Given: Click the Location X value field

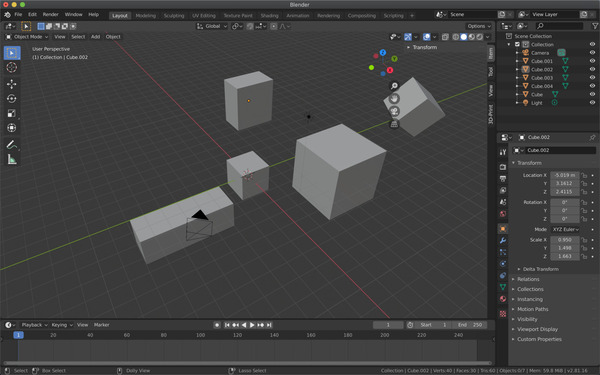Looking at the screenshot, I should 565,175.
